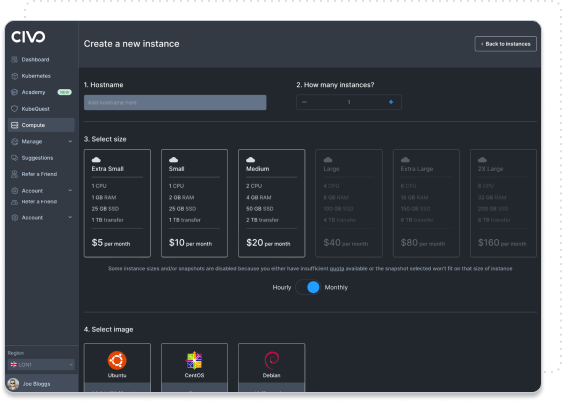562x401 pixels.
Task: Click Joe Bloggs profile avatar
Action: coord(13,384)
